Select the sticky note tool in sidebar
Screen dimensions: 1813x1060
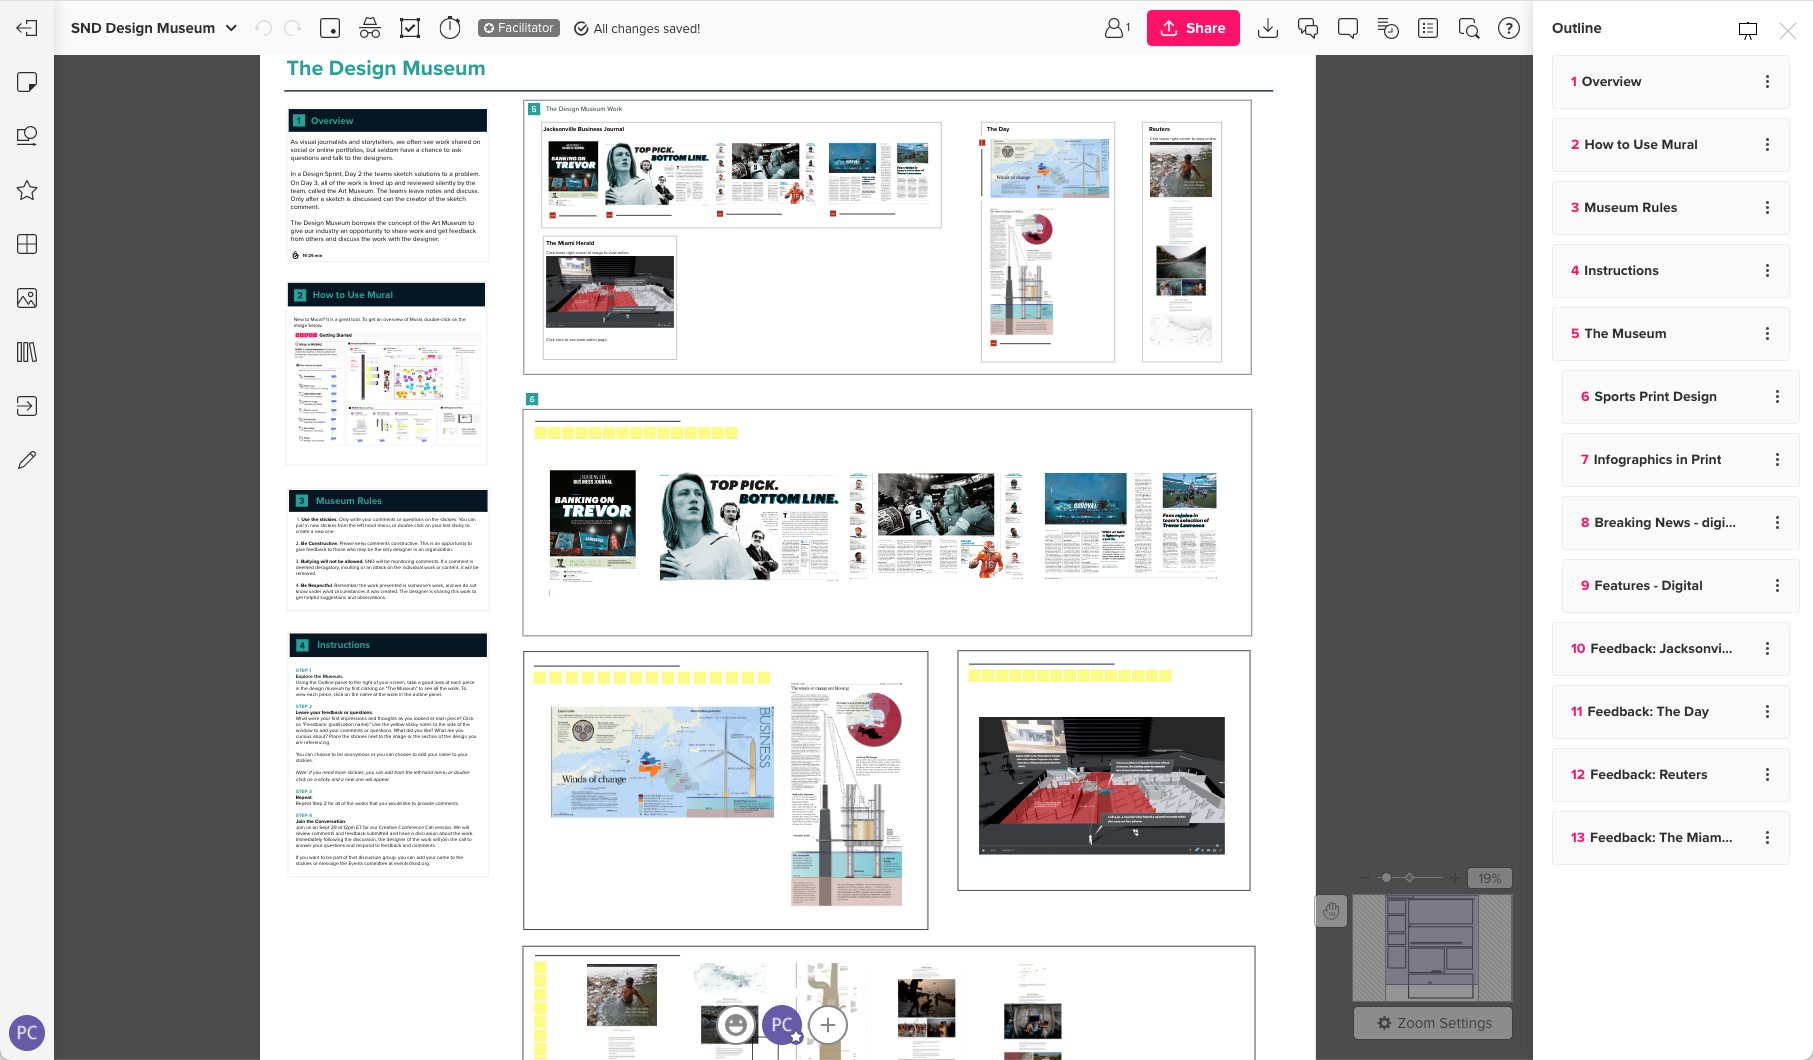click(x=27, y=82)
